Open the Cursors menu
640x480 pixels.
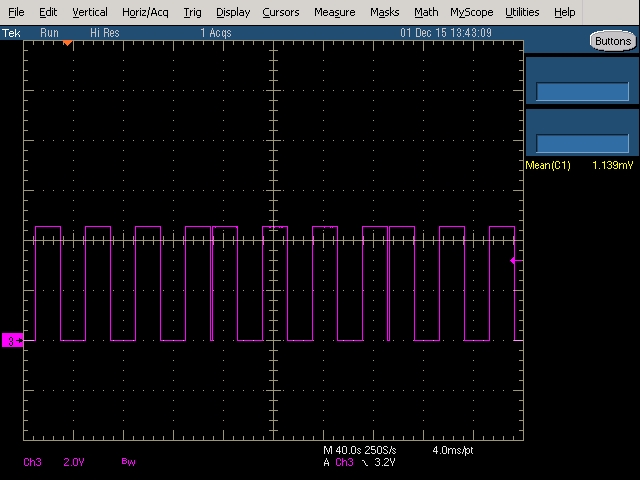[281, 12]
